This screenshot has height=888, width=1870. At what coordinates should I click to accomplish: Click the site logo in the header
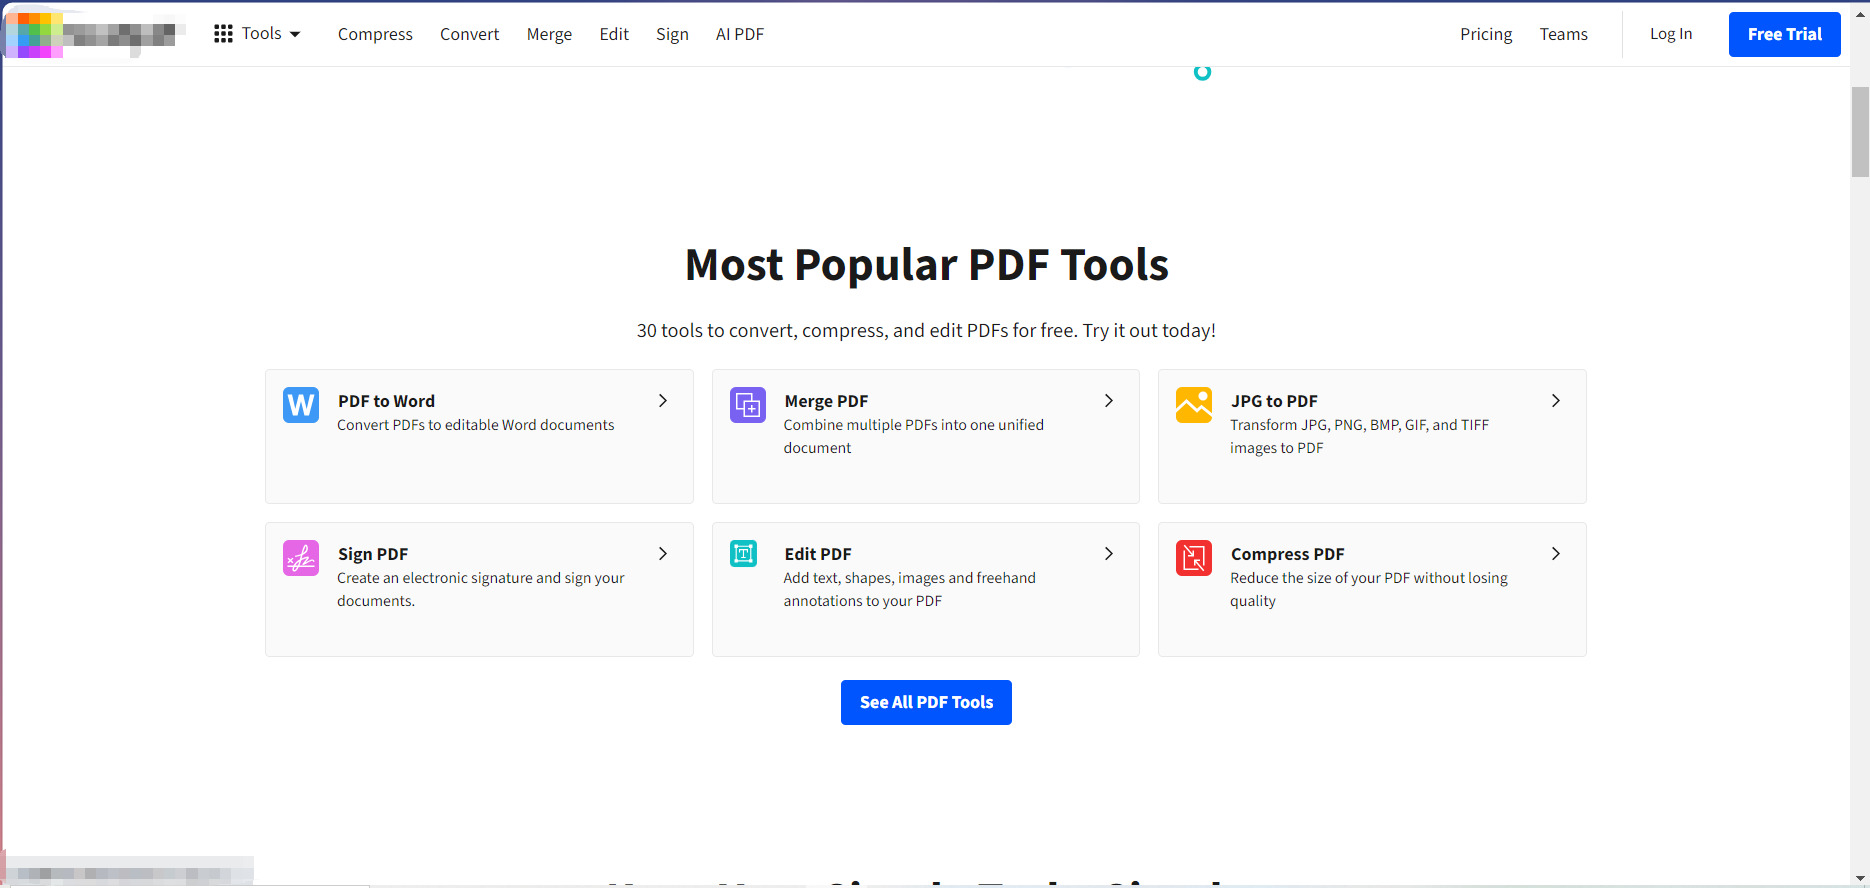tap(95, 34)
